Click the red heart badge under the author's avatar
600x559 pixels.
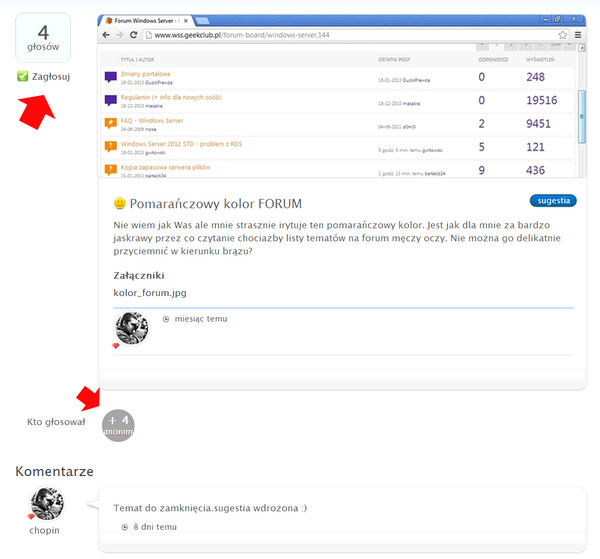point(116,346)
